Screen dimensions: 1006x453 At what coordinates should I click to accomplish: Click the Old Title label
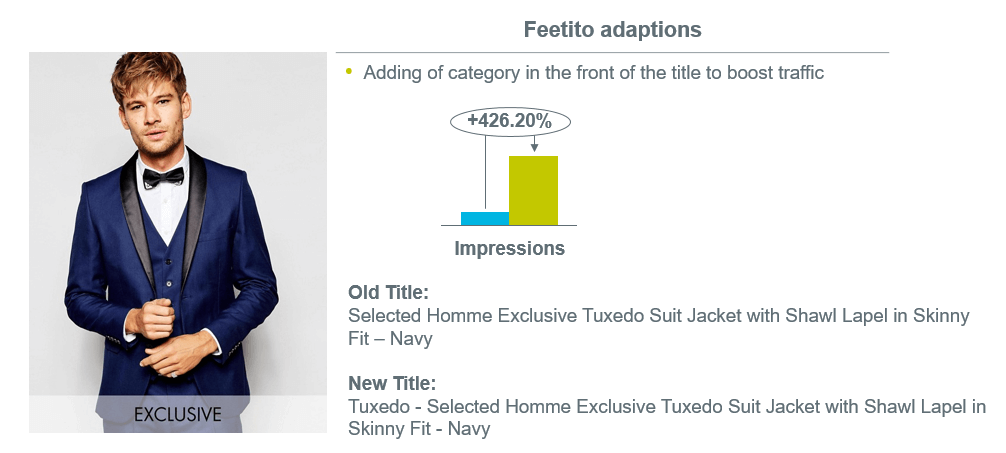[388, 293]
